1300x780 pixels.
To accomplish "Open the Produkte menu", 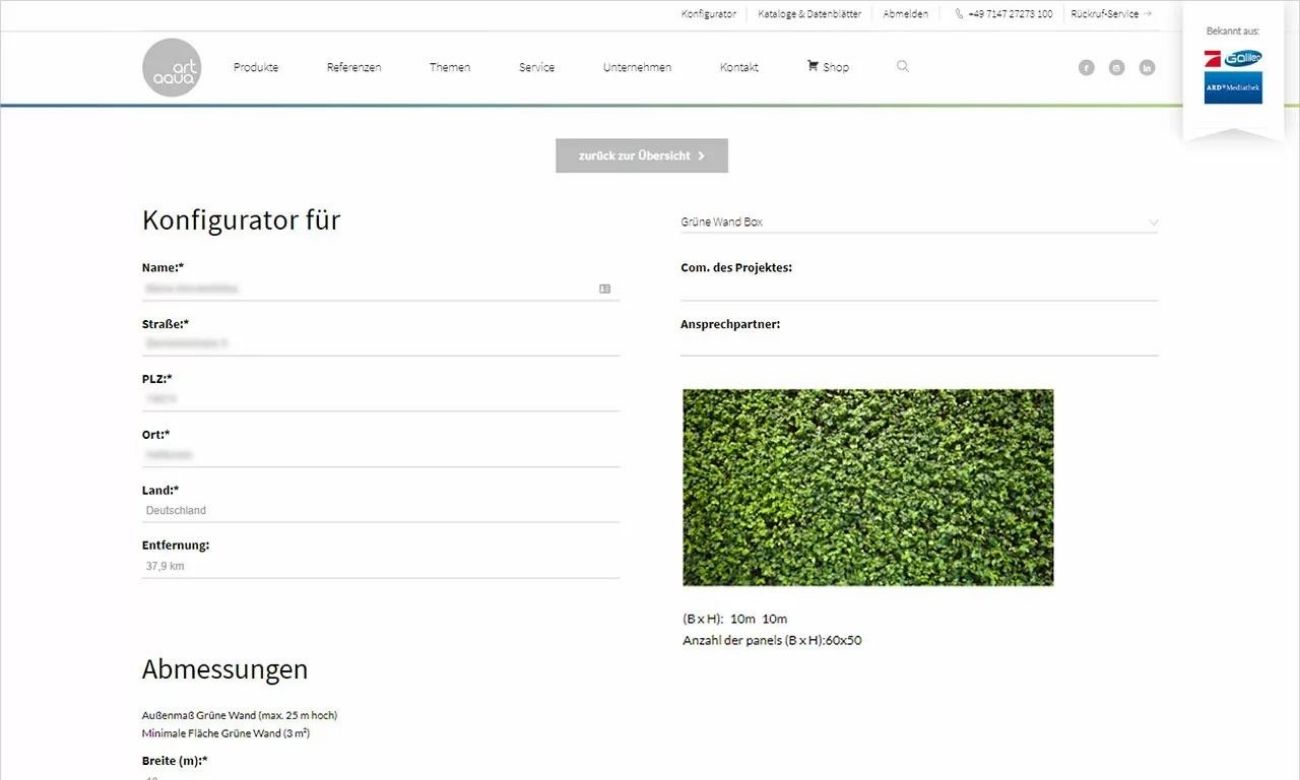I will tap(256, 67).
